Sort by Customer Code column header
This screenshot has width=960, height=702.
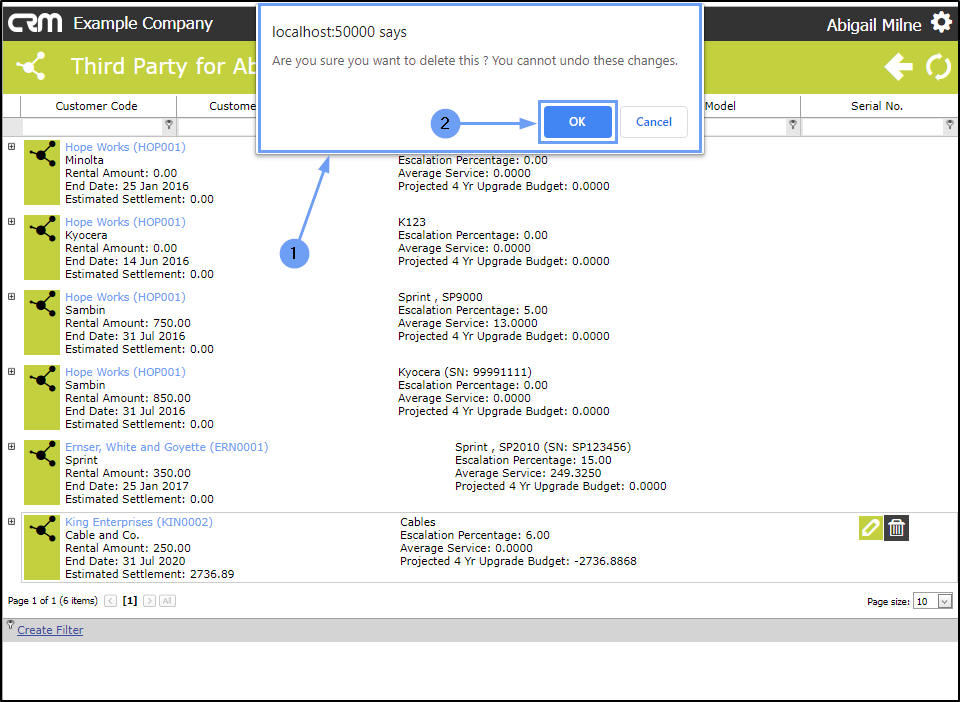tap(97, 106)
